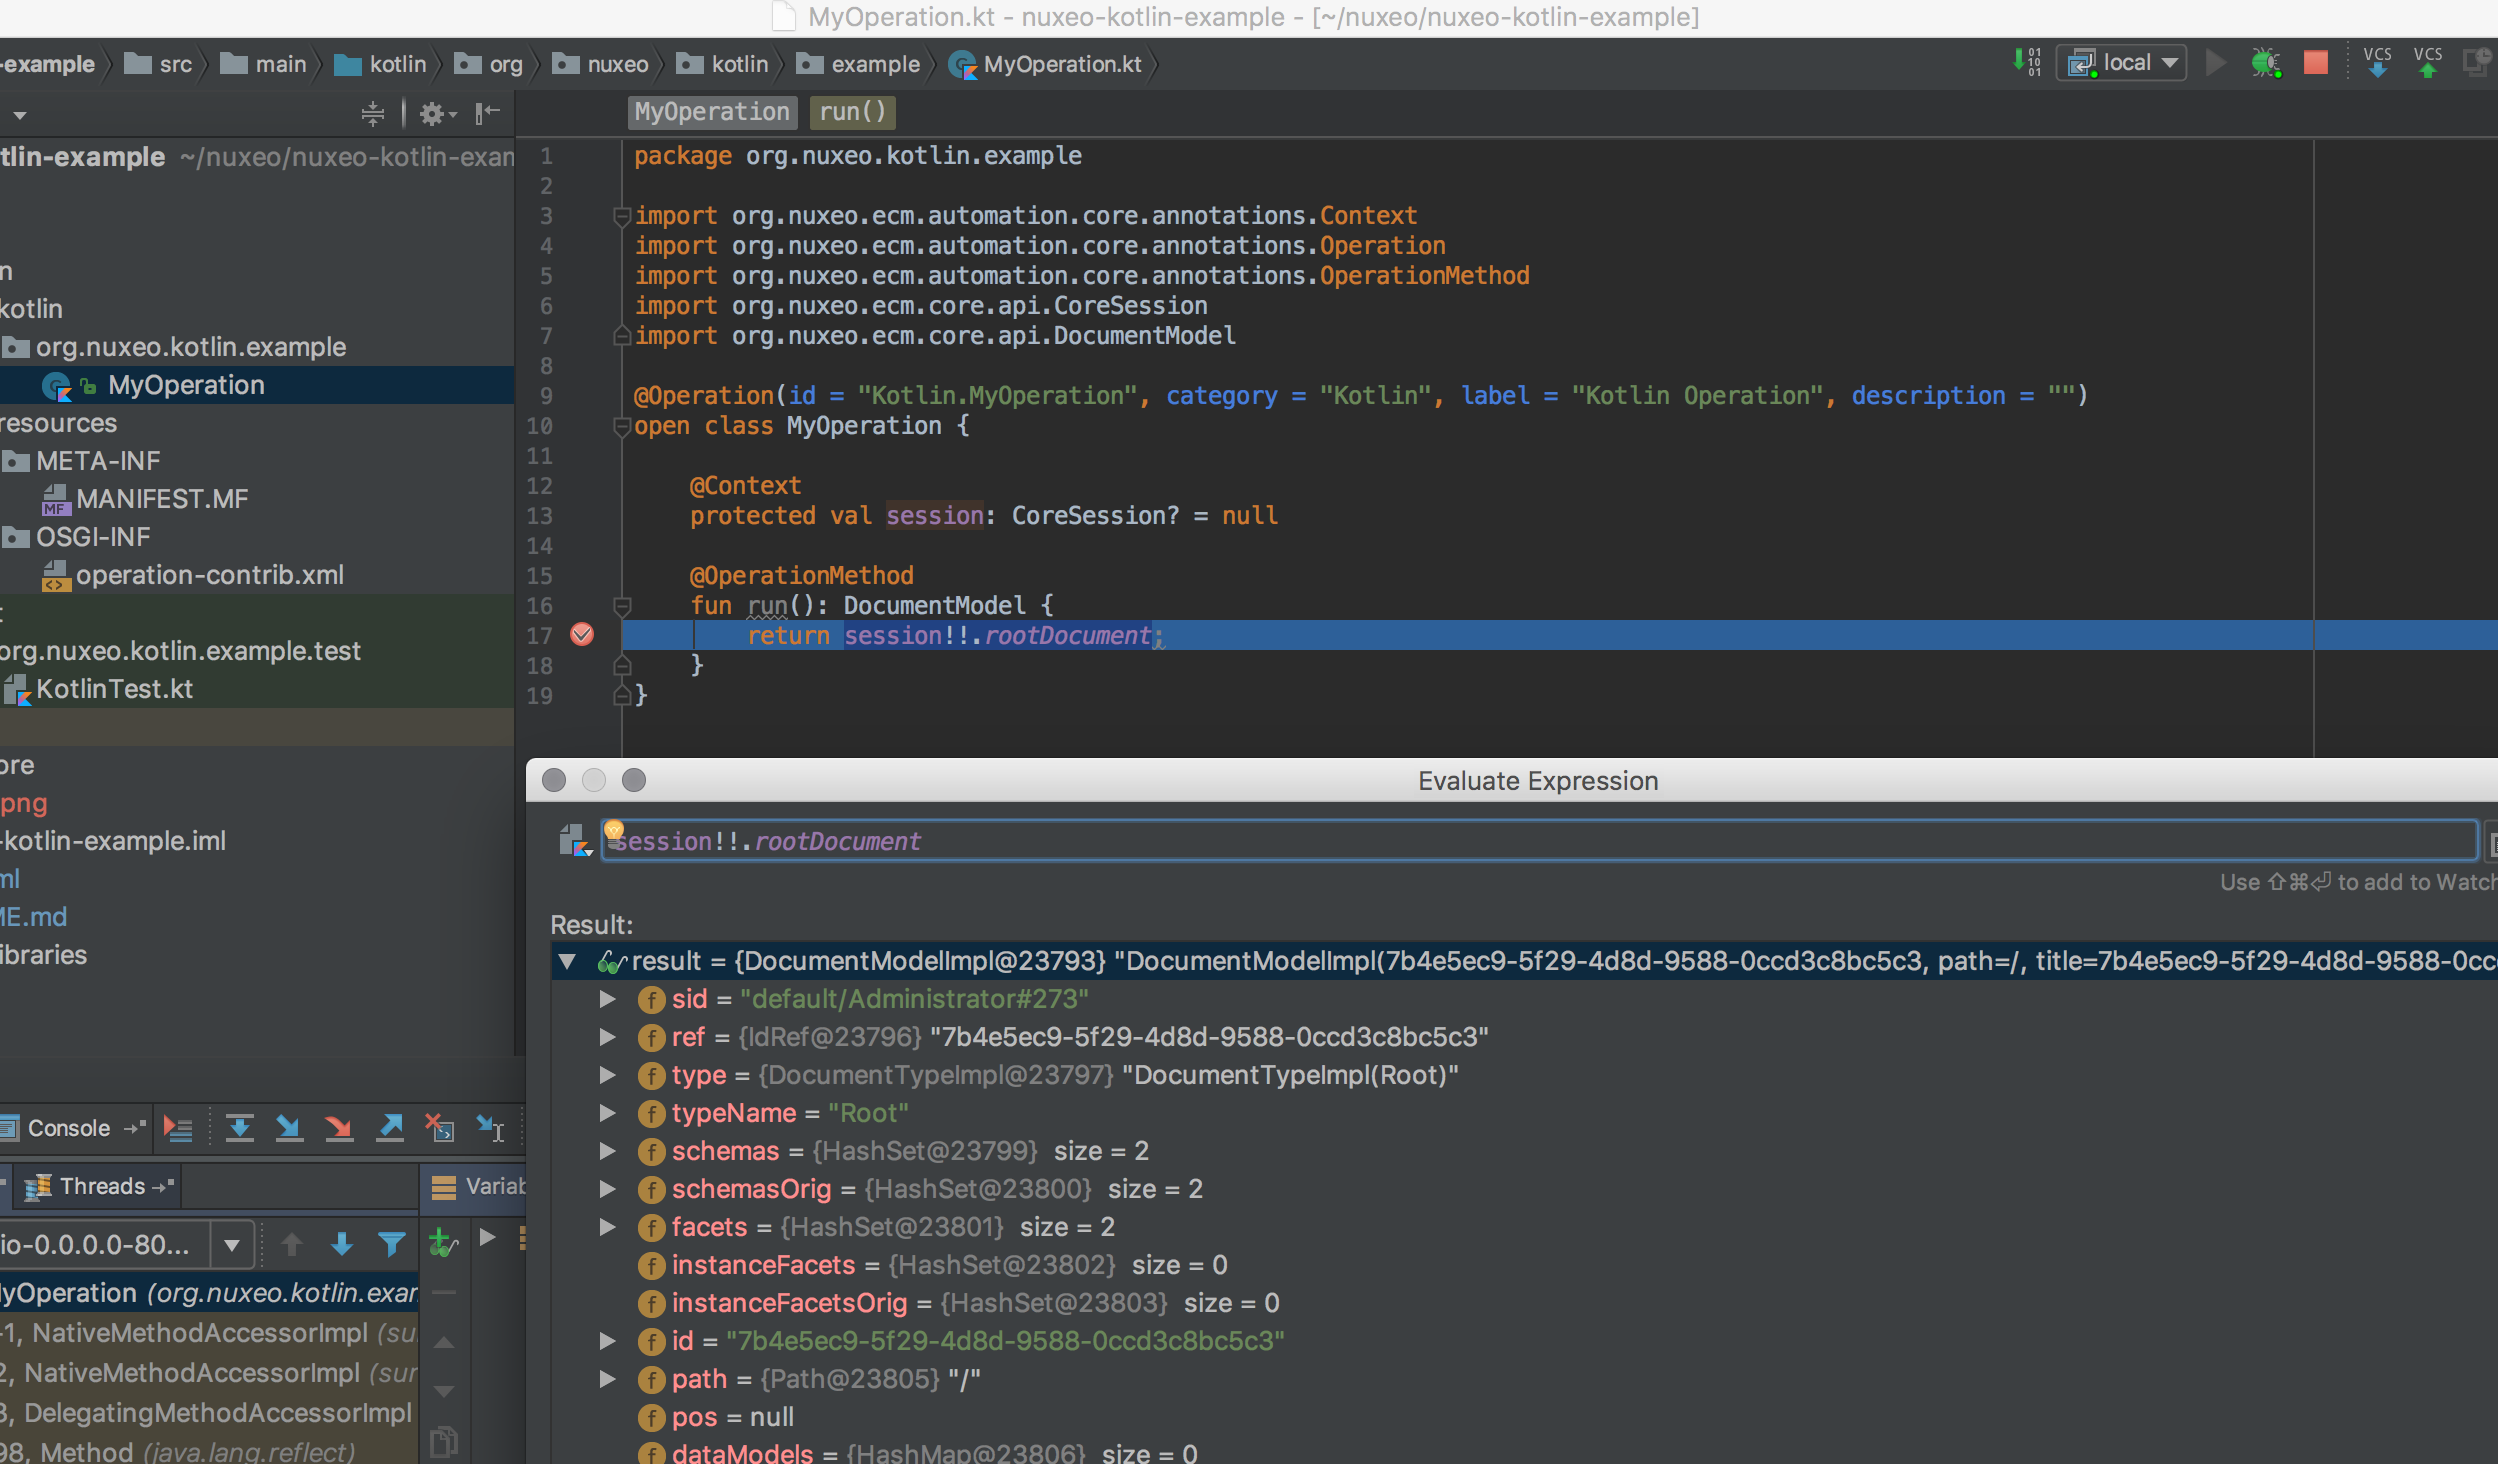Click the Add Watch glasses icon
The width and height of the screenshot is (2498, 1464).
point(443,1244)
